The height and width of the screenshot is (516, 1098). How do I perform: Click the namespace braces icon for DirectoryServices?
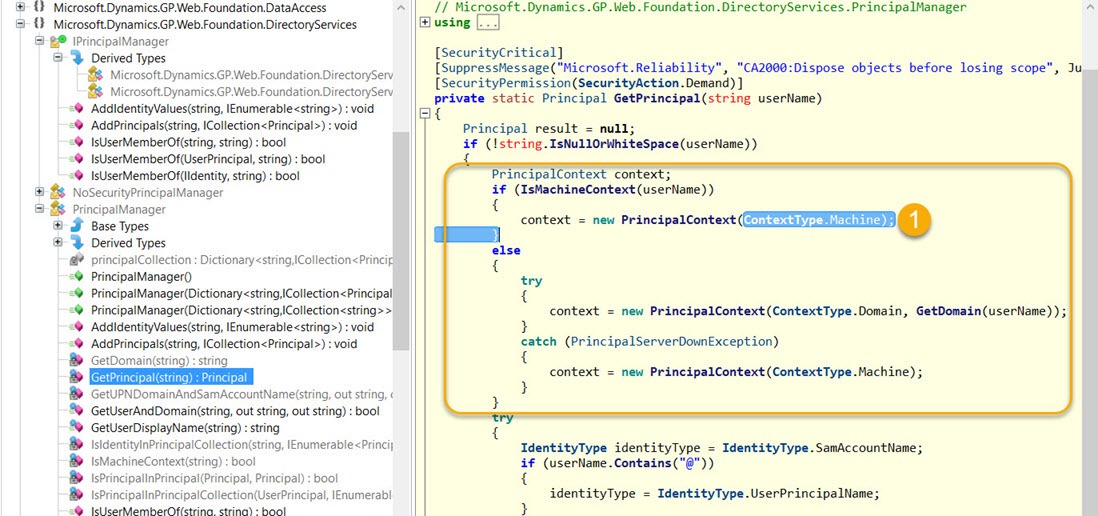(x=39, y=25)
